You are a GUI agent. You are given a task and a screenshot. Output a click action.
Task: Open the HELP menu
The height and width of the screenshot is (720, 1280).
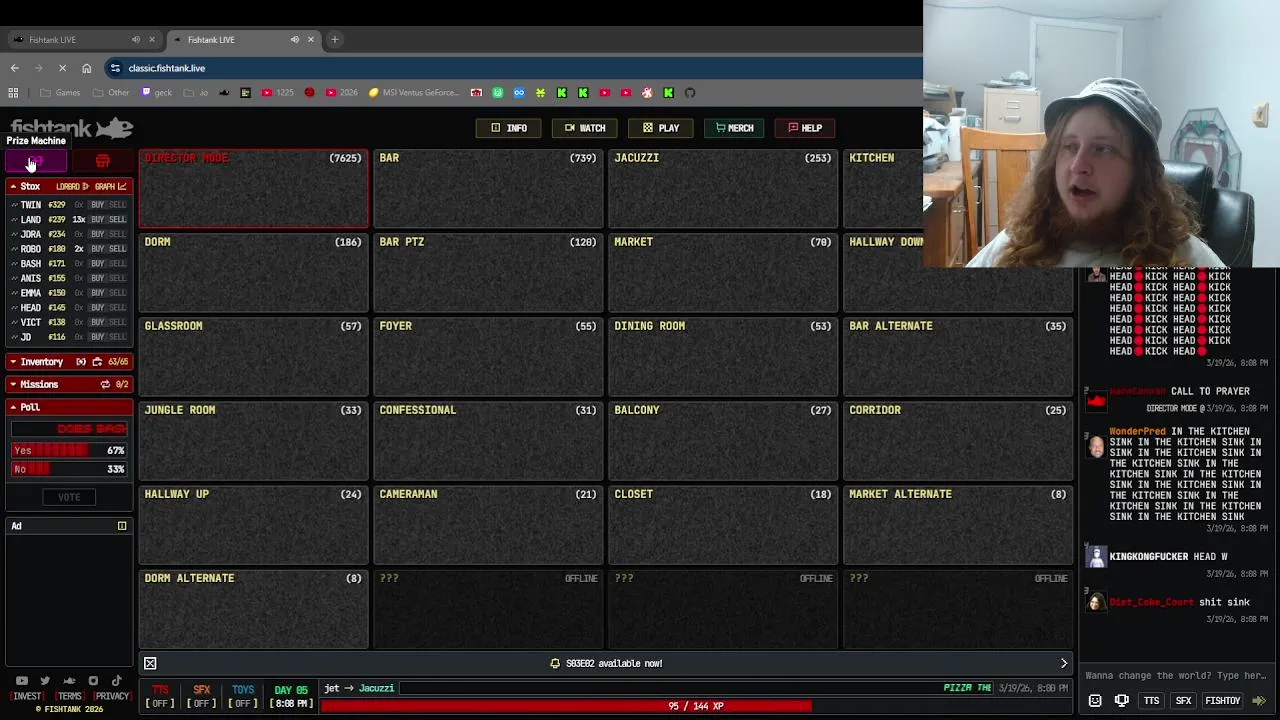(804, 128)
